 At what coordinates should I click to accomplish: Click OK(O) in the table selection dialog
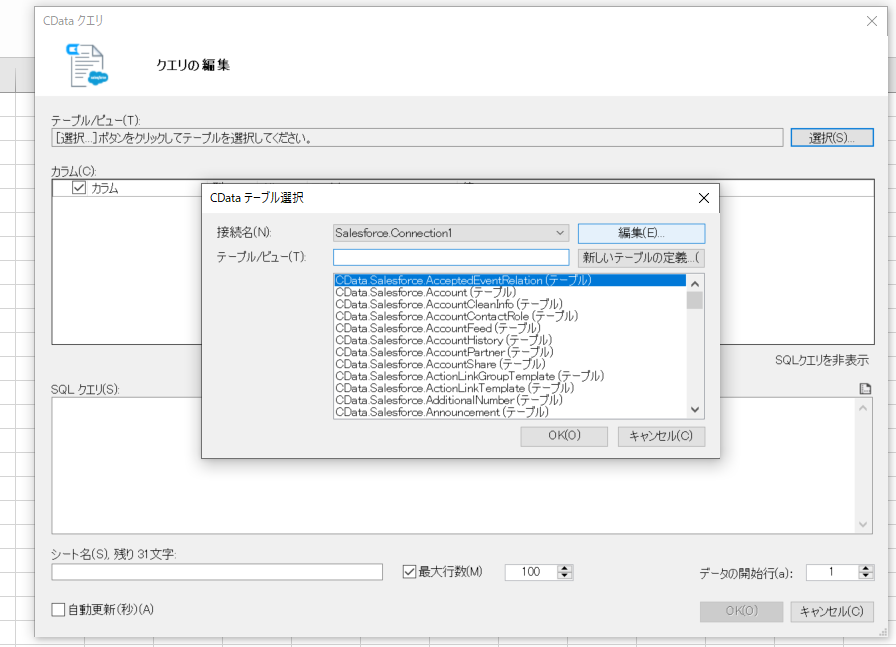pos(564,436)
